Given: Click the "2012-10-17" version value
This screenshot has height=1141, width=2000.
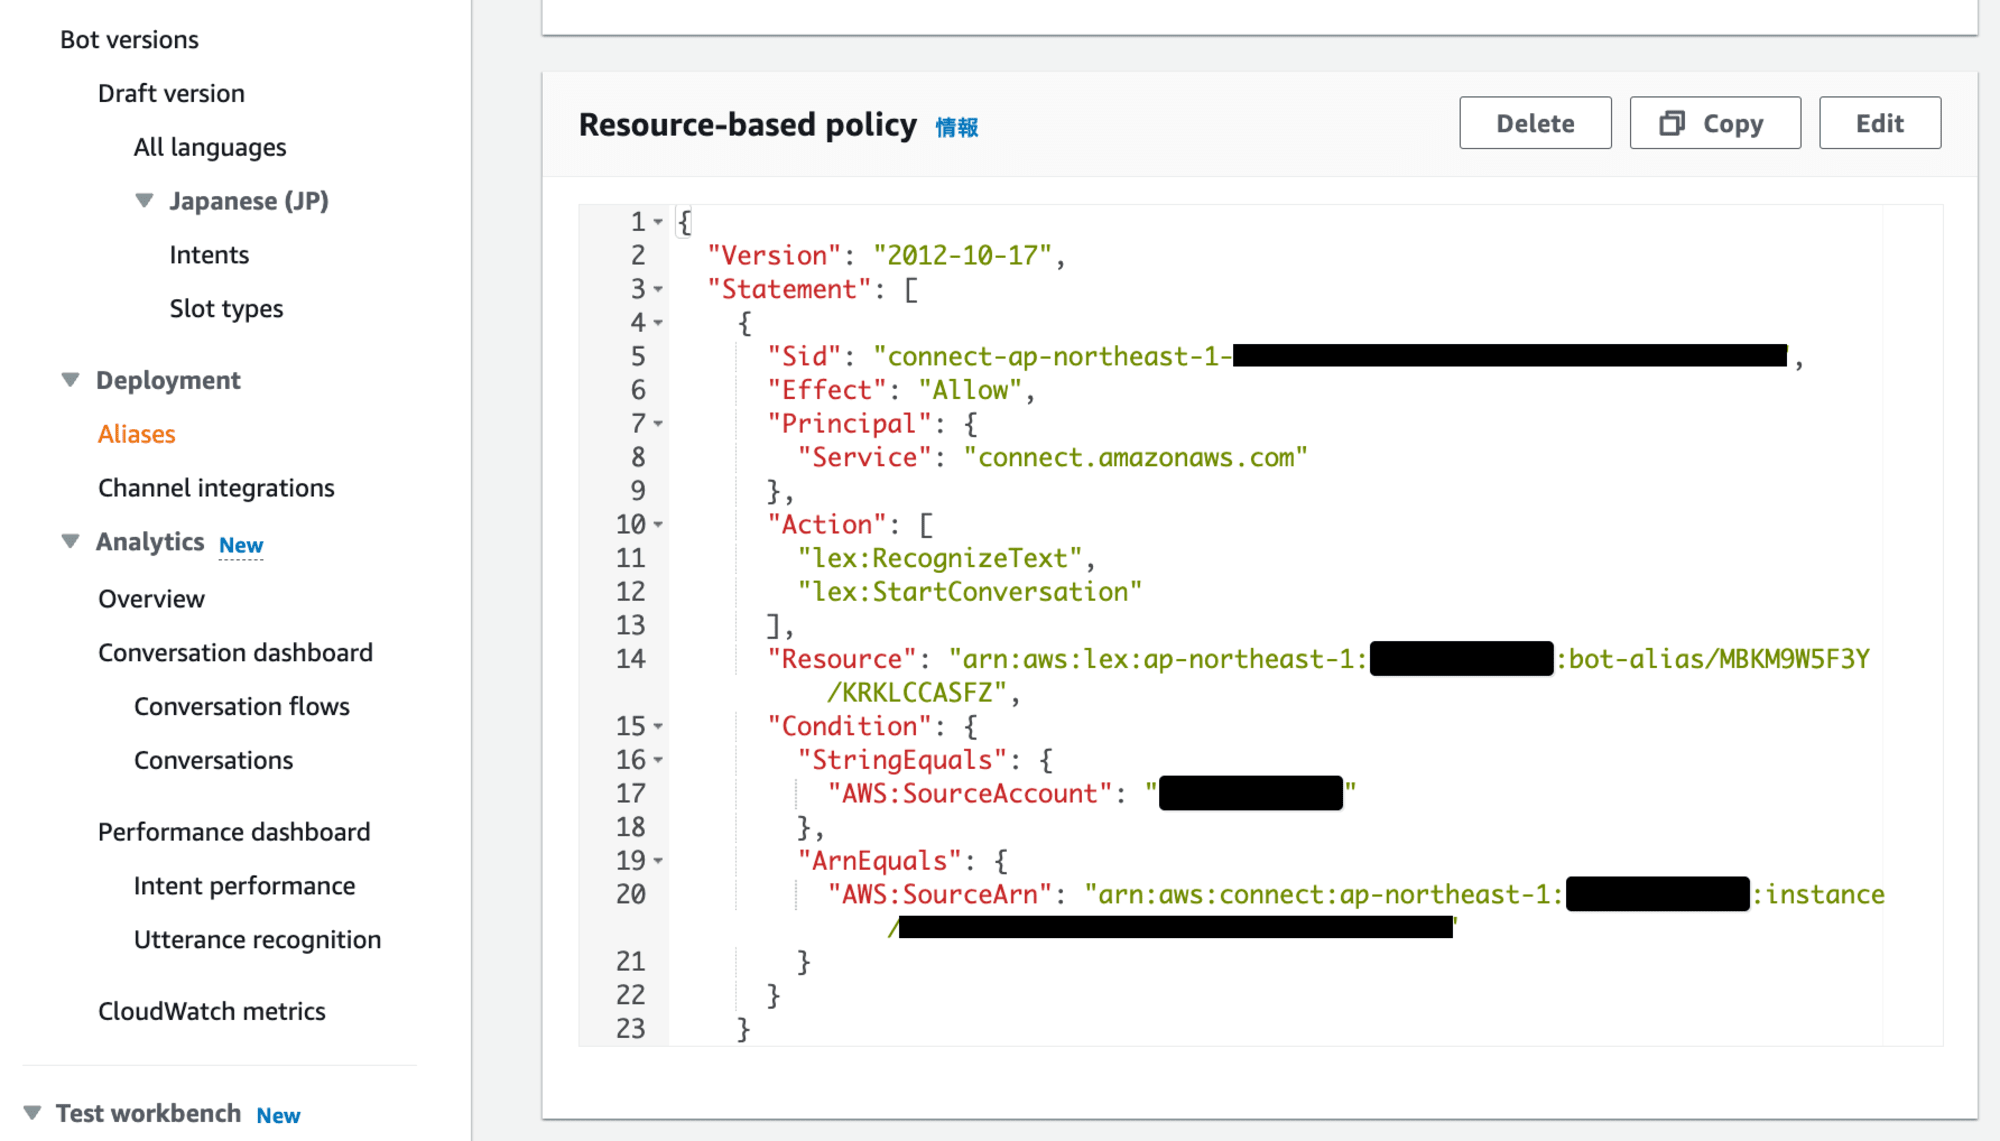Looking at the screenshot, I should [962, 256].
